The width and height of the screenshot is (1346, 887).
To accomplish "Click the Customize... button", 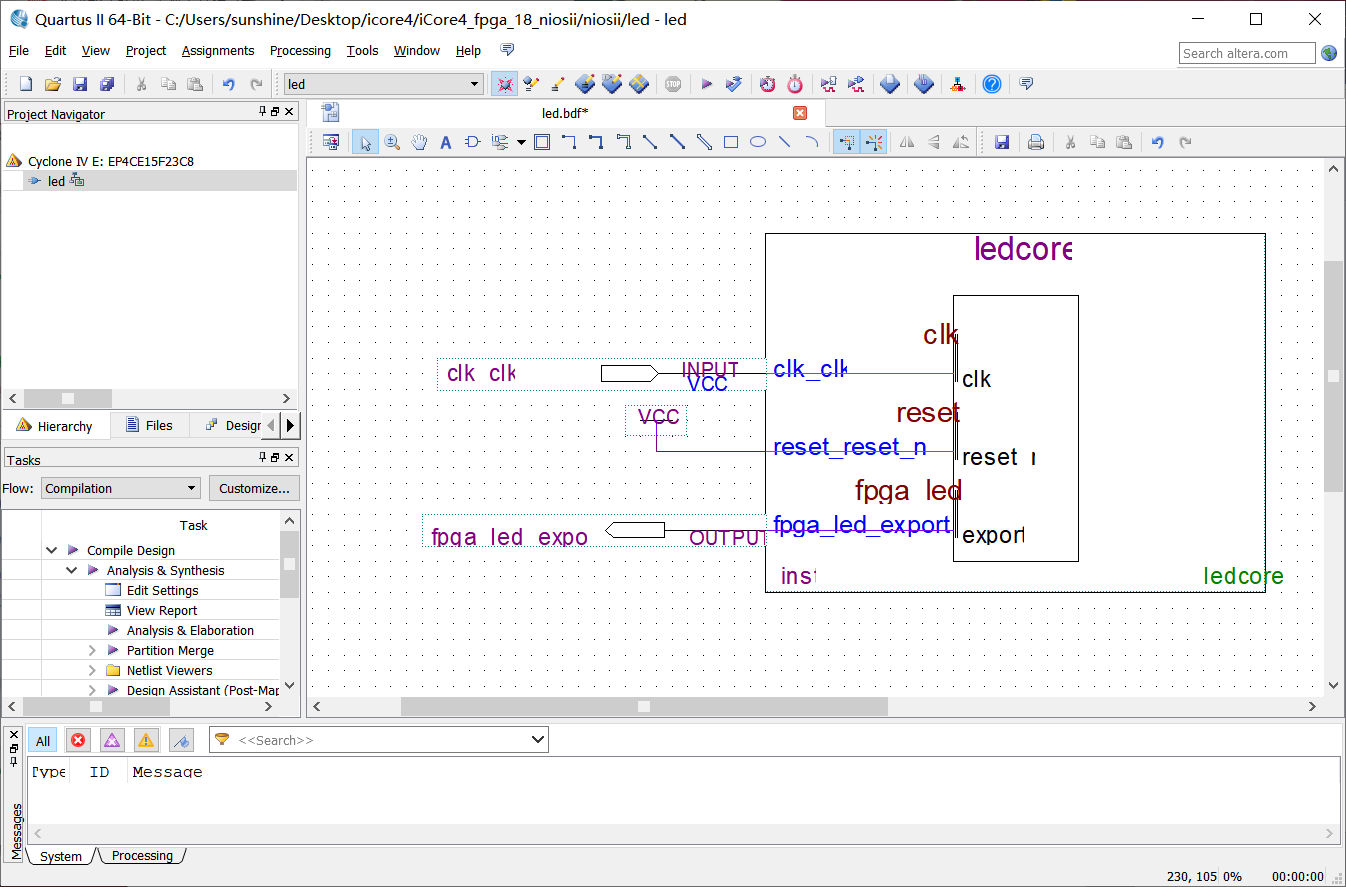I will click(254, 488).
